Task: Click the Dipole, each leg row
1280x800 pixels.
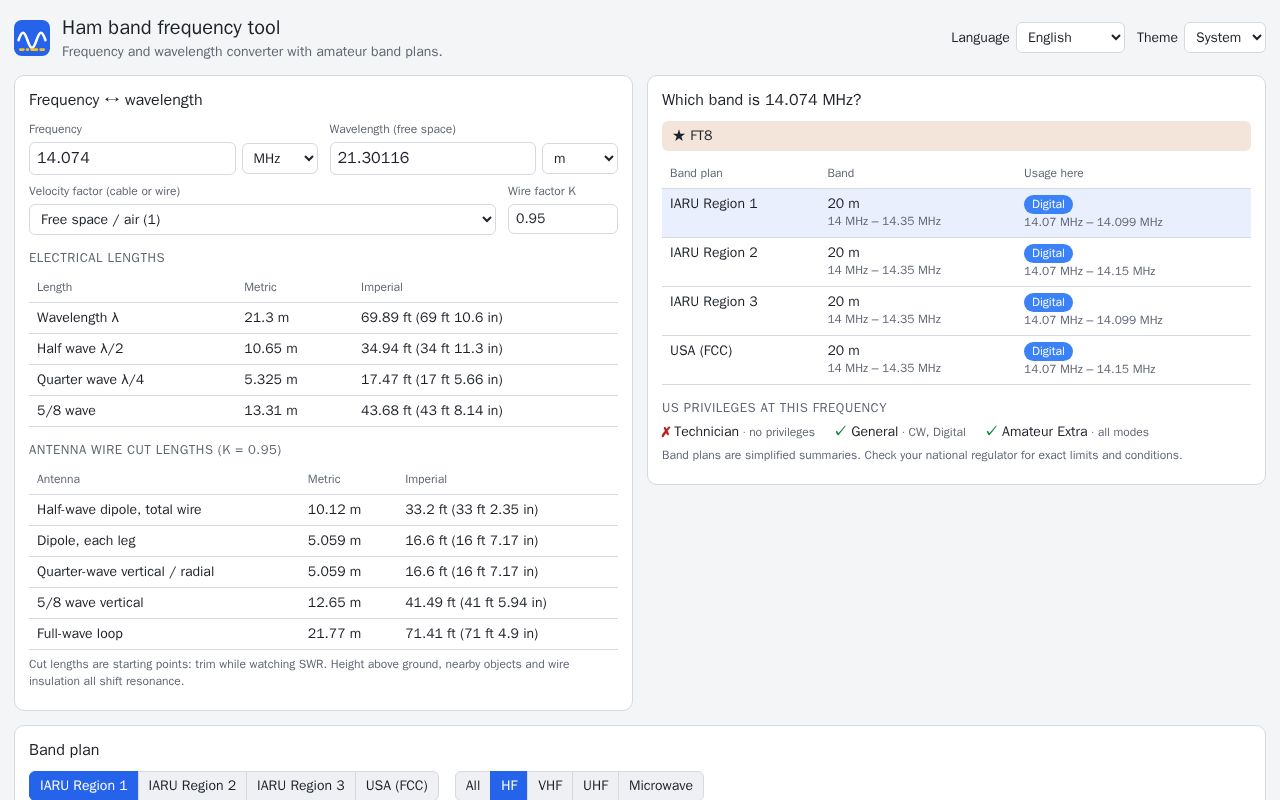Action: [x=323, y=541]
